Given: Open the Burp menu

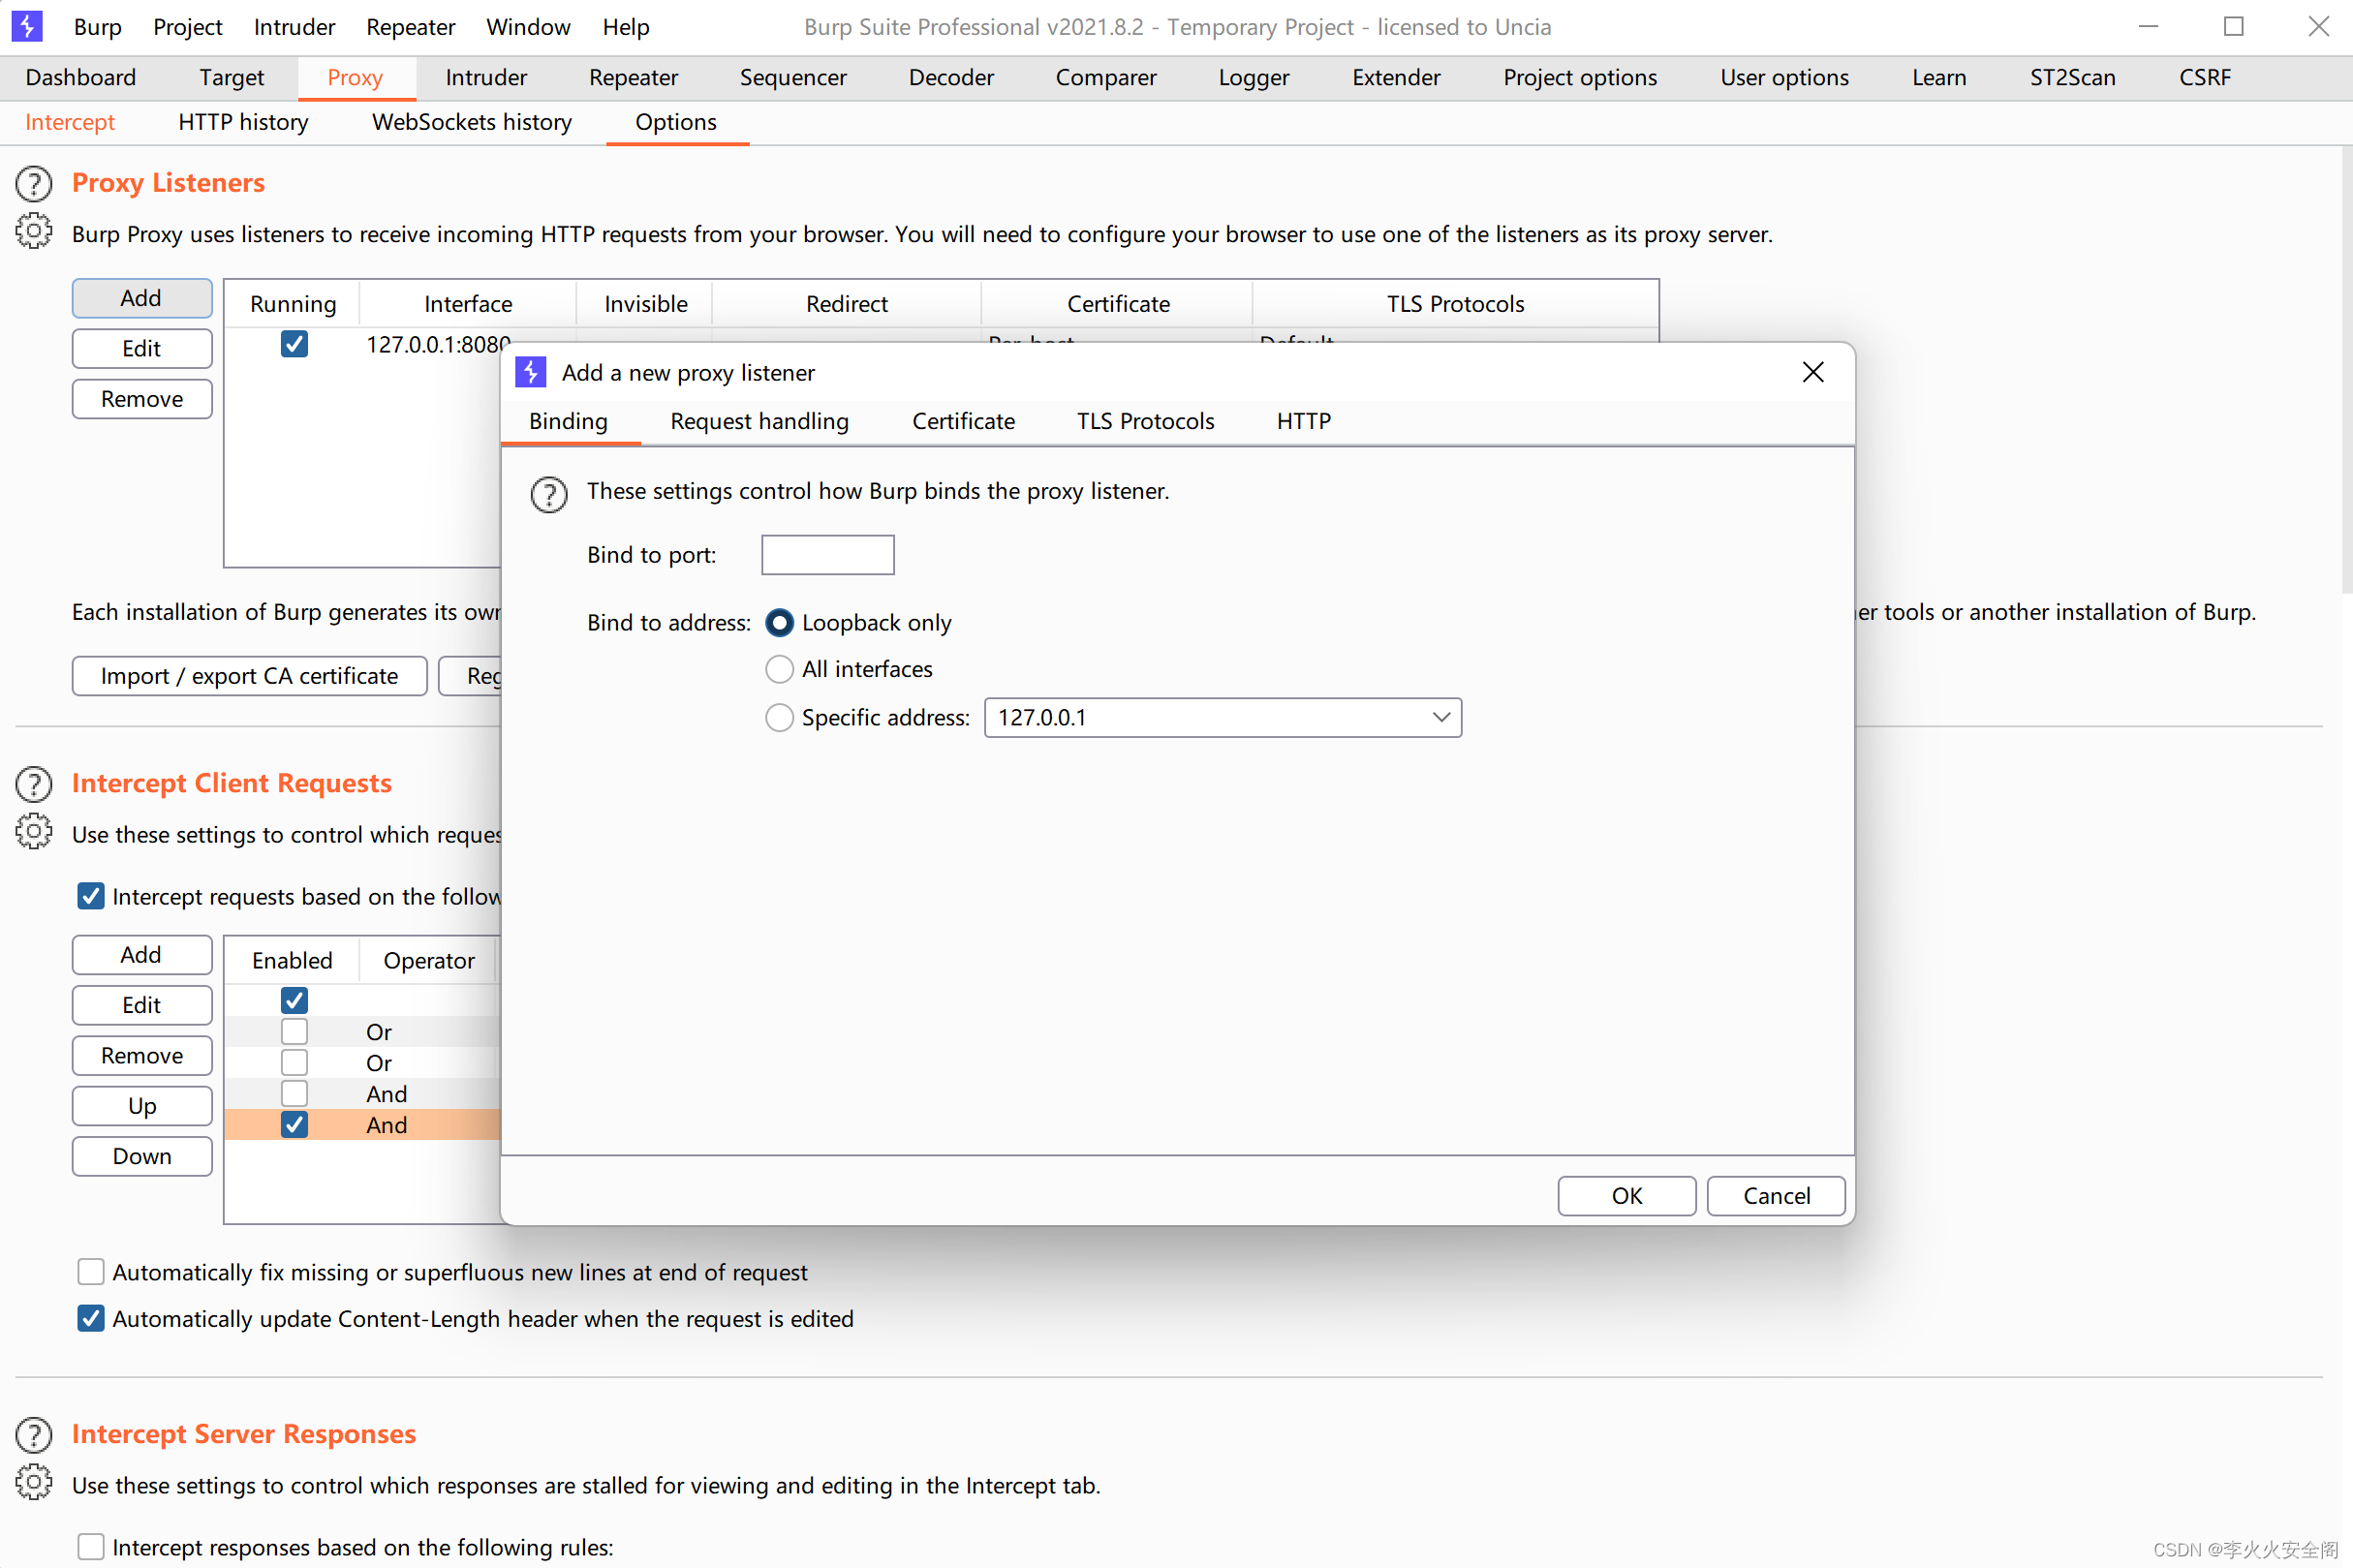Looking at the screenshot, I should (97, 27).
